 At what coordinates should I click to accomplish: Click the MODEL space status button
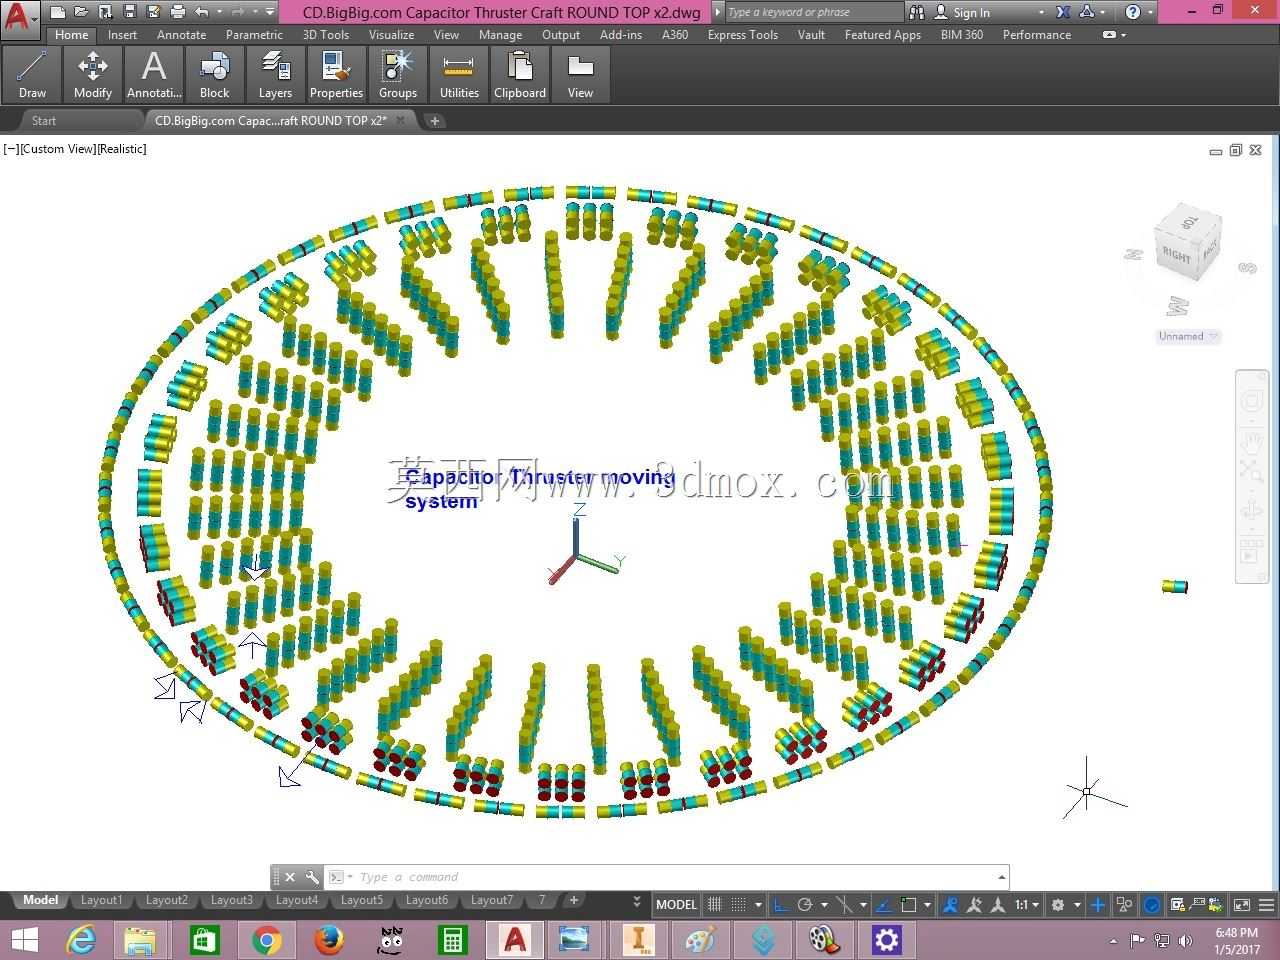(676, 905)
